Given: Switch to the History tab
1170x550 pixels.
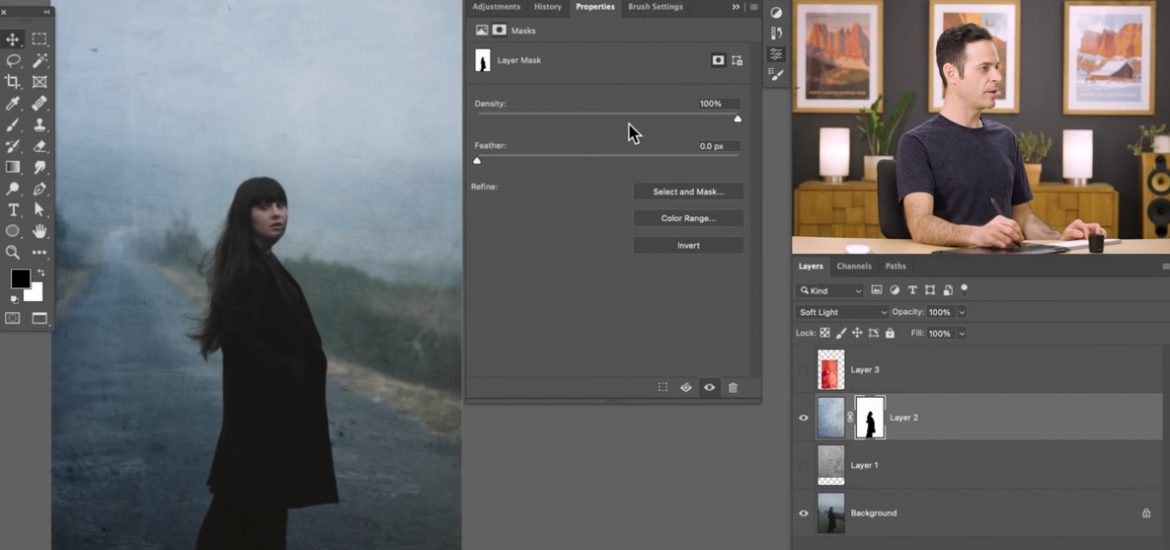Looking at the screenshot, I should point(548,7).
